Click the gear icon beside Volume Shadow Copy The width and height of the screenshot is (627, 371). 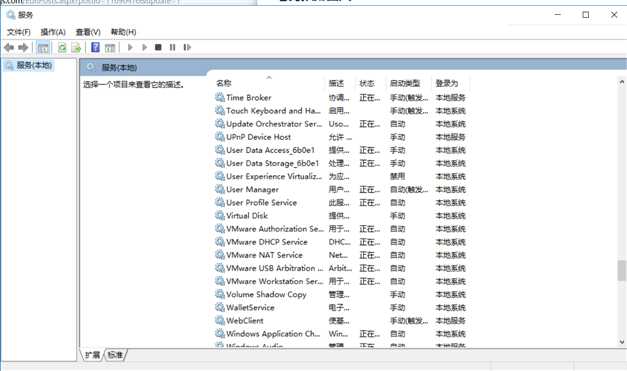tap(220, 294)
